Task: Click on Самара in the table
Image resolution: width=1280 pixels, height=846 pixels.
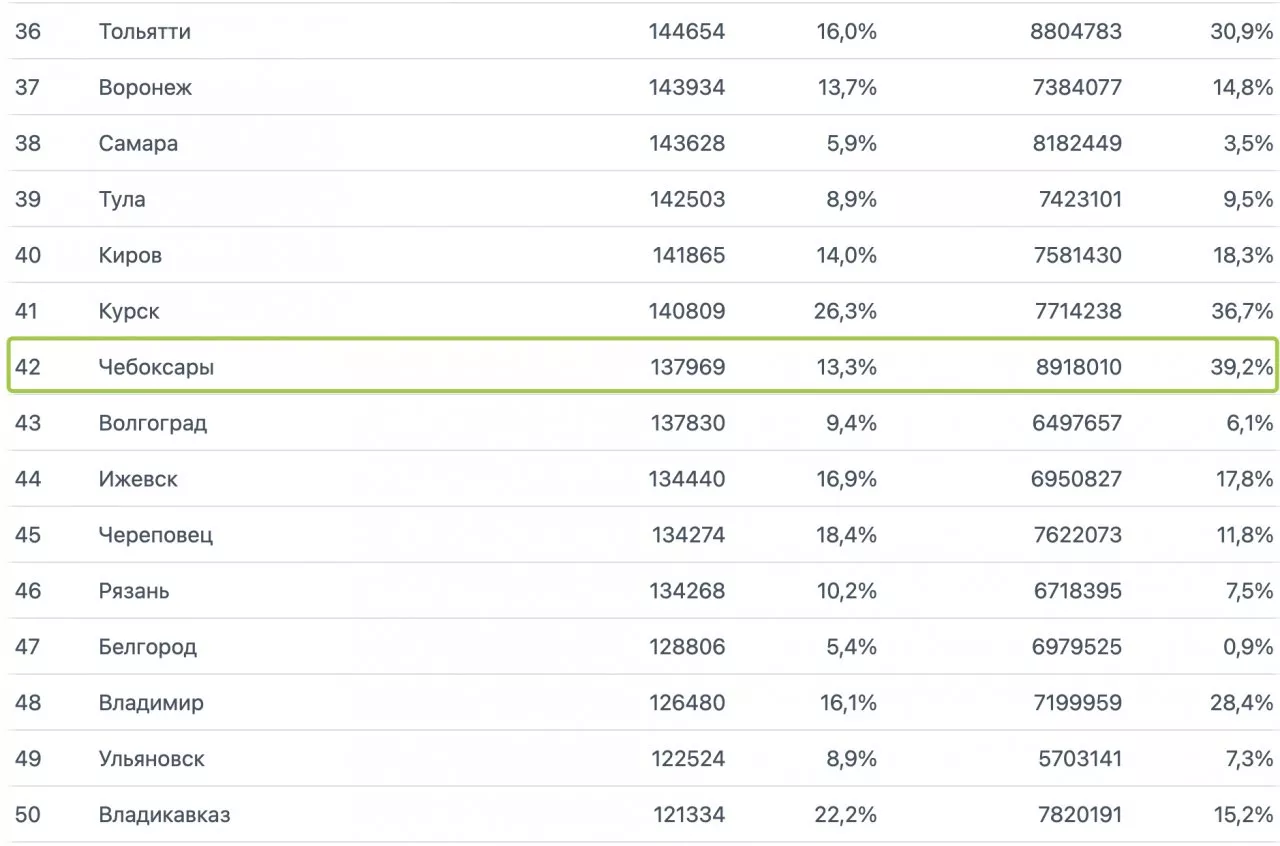Action: coord(138,144)
